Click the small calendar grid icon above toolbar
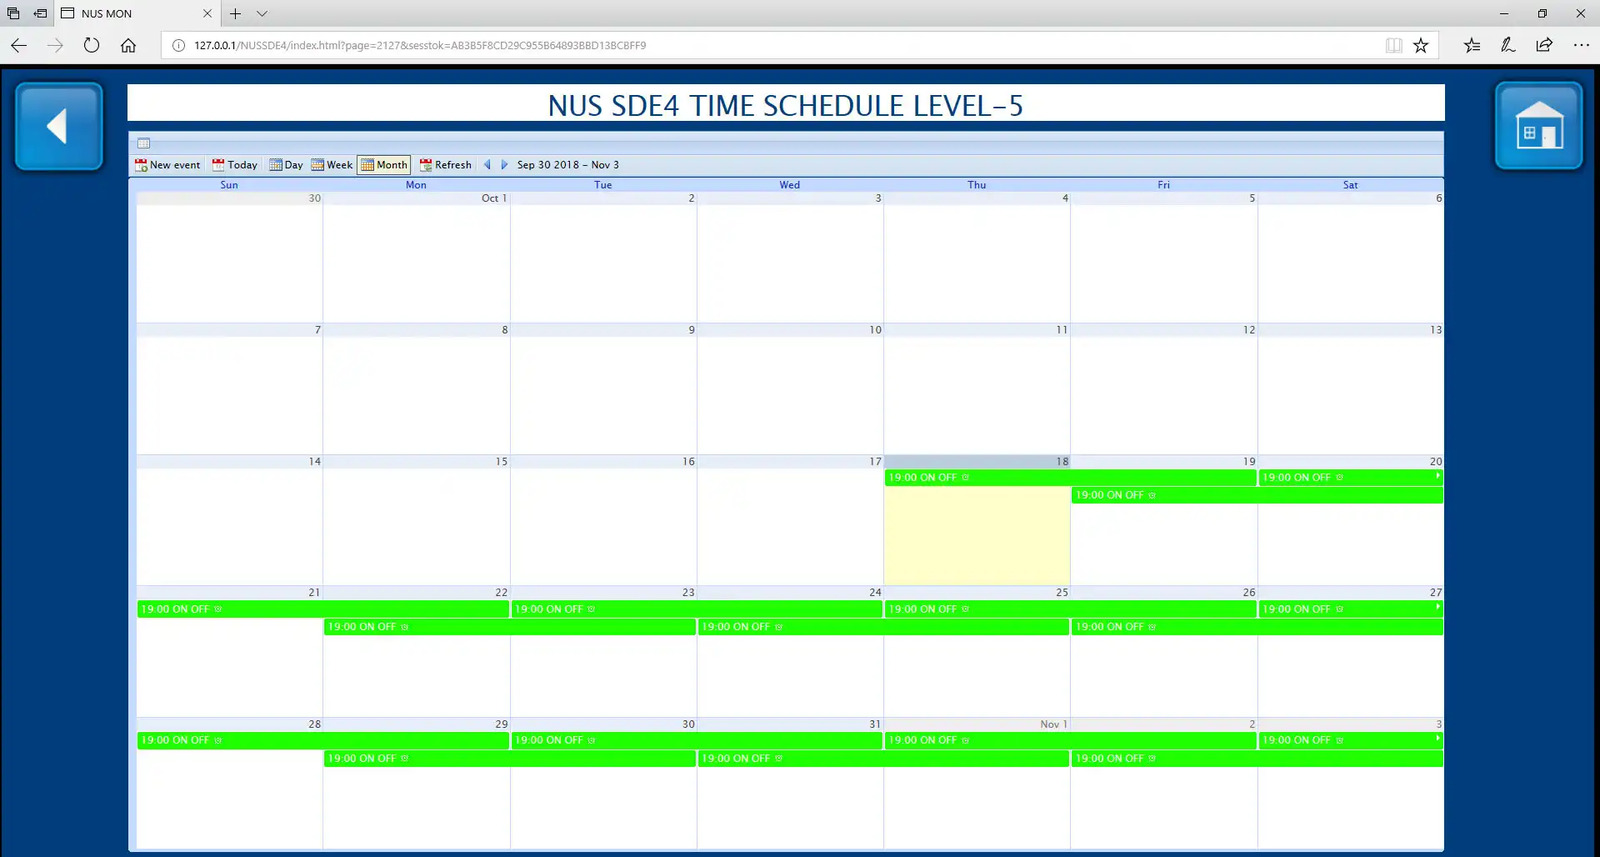The height and width of the screenshot is (857, 1600). [x=143, y=143]
